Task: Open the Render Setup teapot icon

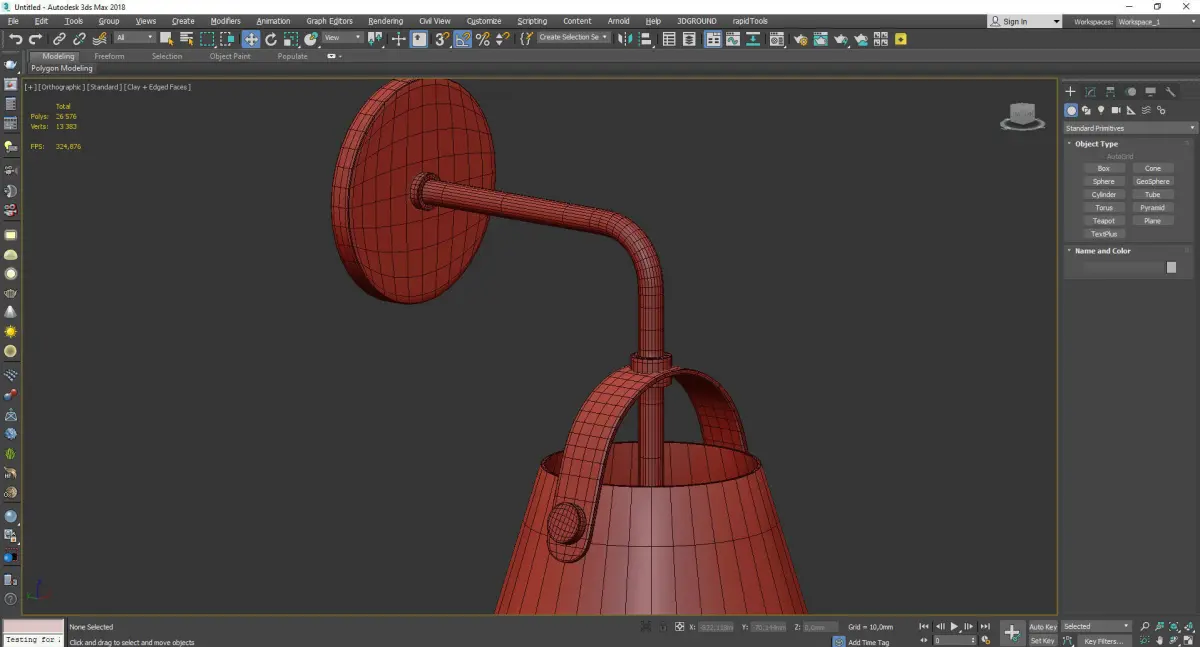Action: pos(800,39)
